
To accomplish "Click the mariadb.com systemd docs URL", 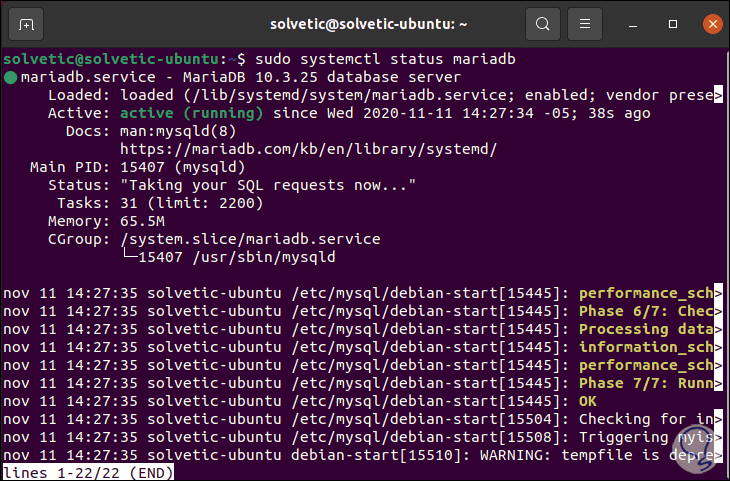I will pyautogui.click(x=308, y=149).
